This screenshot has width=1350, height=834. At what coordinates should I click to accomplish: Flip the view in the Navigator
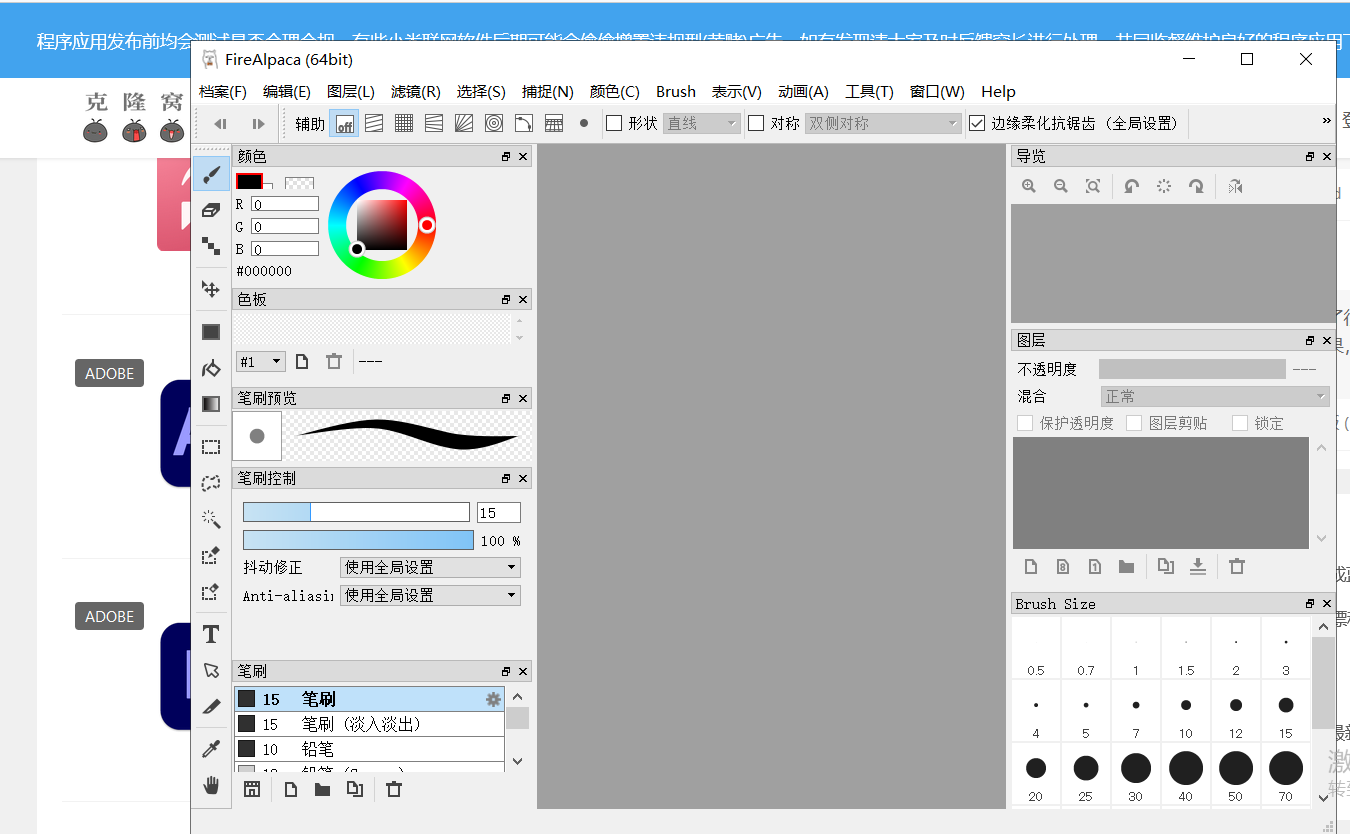[x=1236, y=186]
